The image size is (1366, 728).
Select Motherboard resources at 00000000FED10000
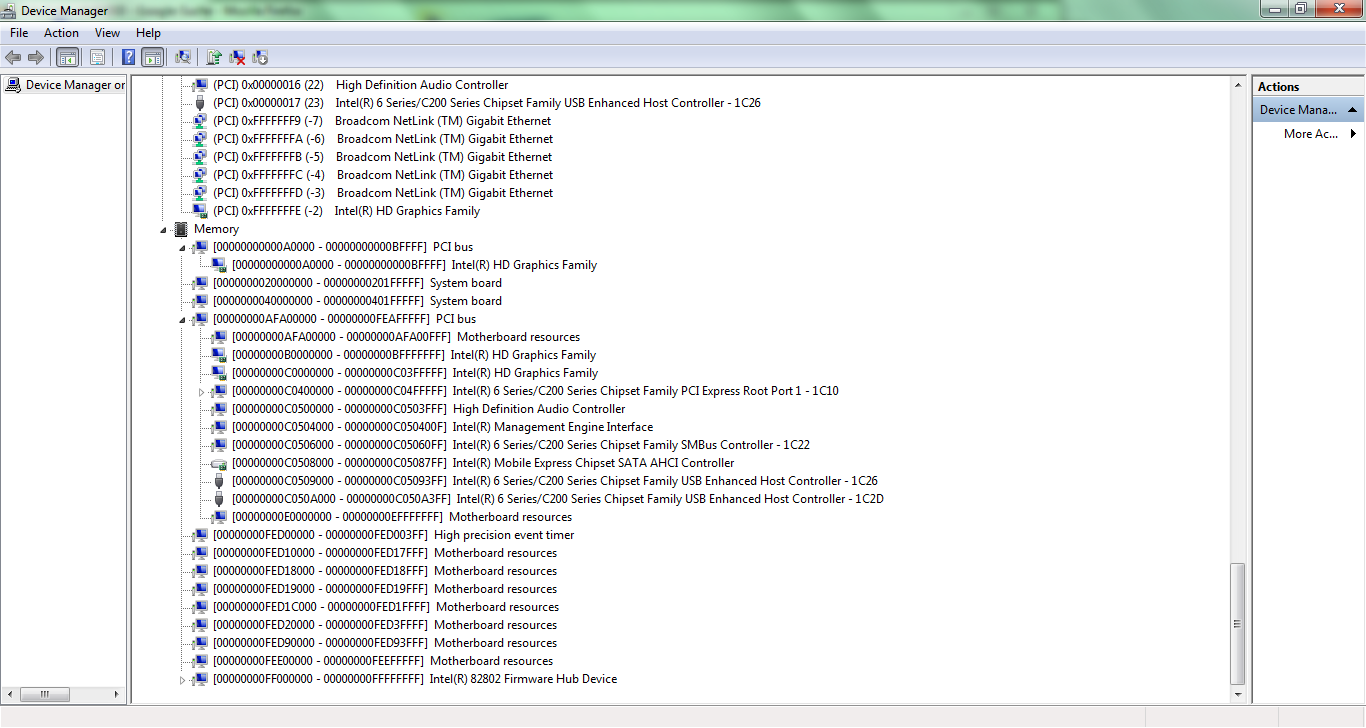385,553
